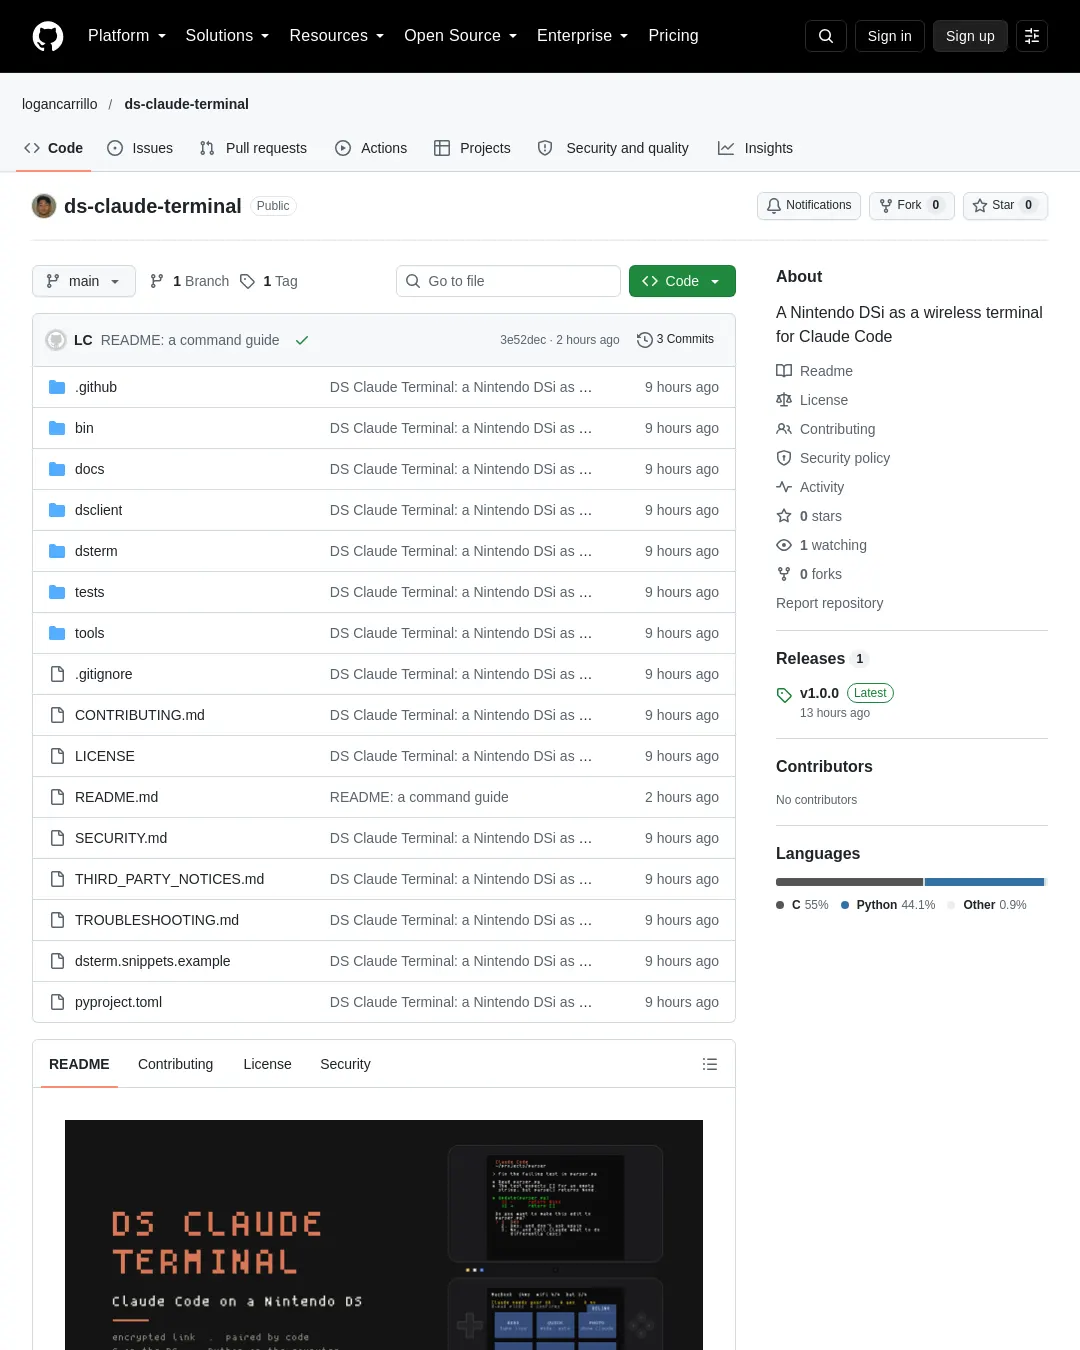Open the bin folder

coord(84,428)
